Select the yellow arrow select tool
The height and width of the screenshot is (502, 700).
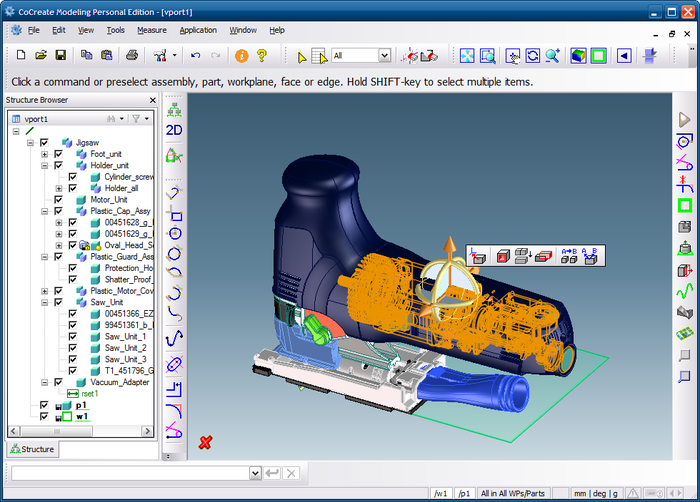click(x=301, y=56)
